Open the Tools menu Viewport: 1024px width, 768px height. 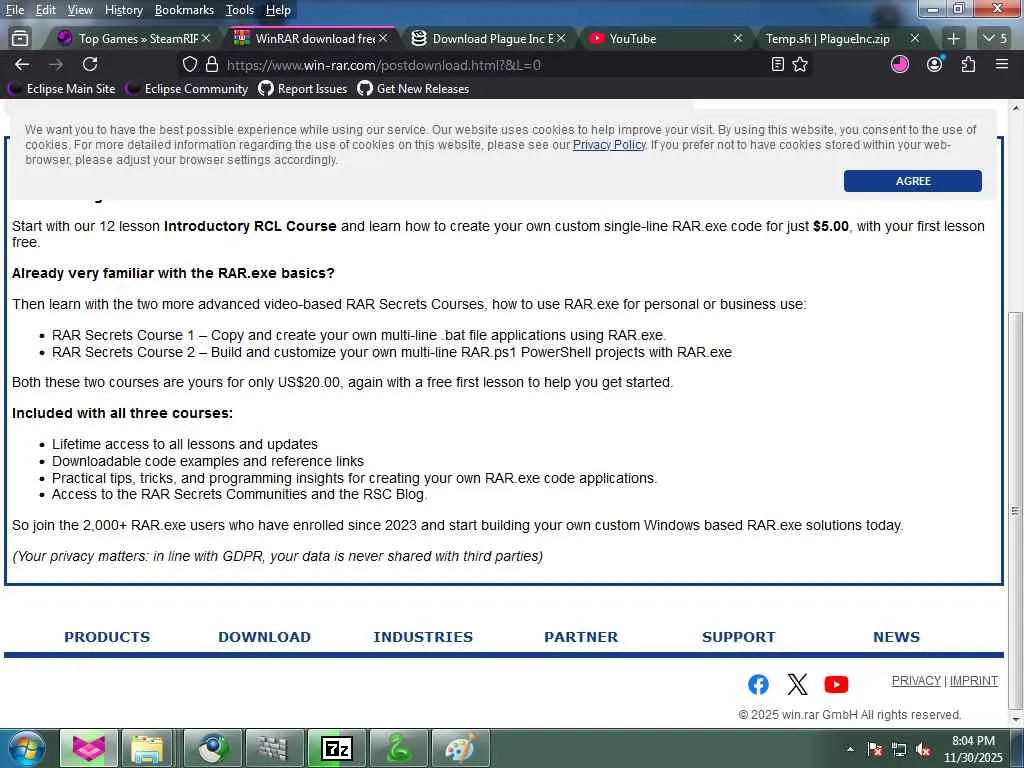[x=240, y=10]
